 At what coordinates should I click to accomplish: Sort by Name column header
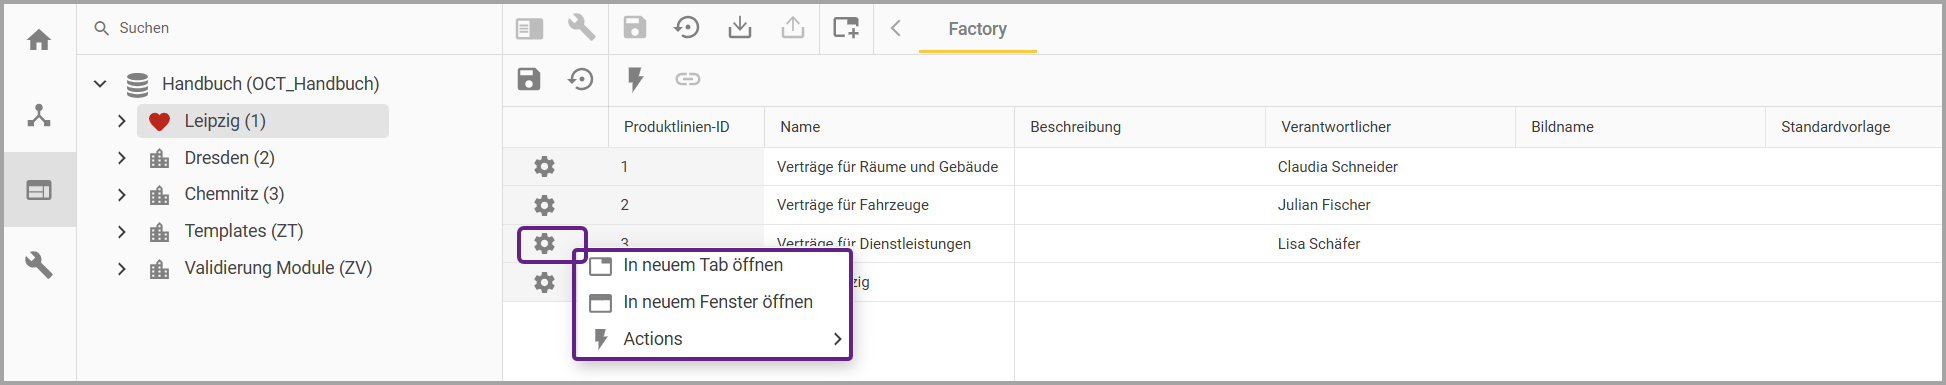[x=800, y=127]
